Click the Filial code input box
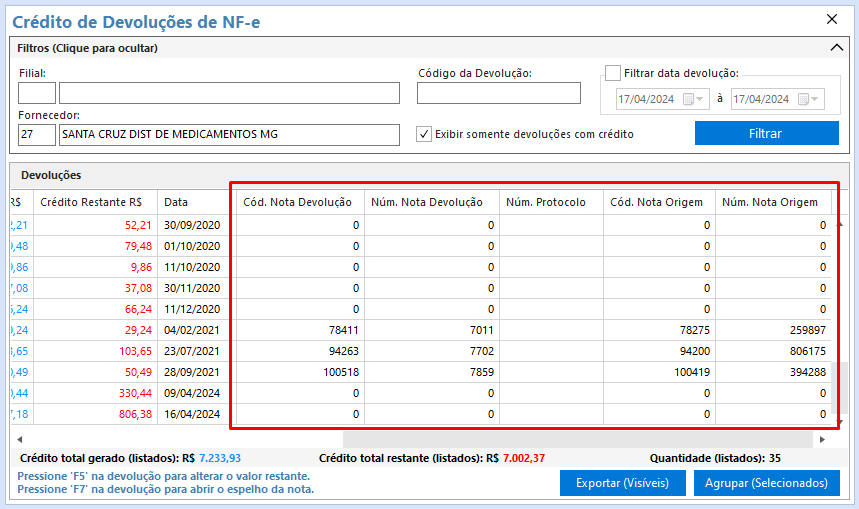Image resolution: width=859 pixels, height=509 pixels. tap(37, 93)
